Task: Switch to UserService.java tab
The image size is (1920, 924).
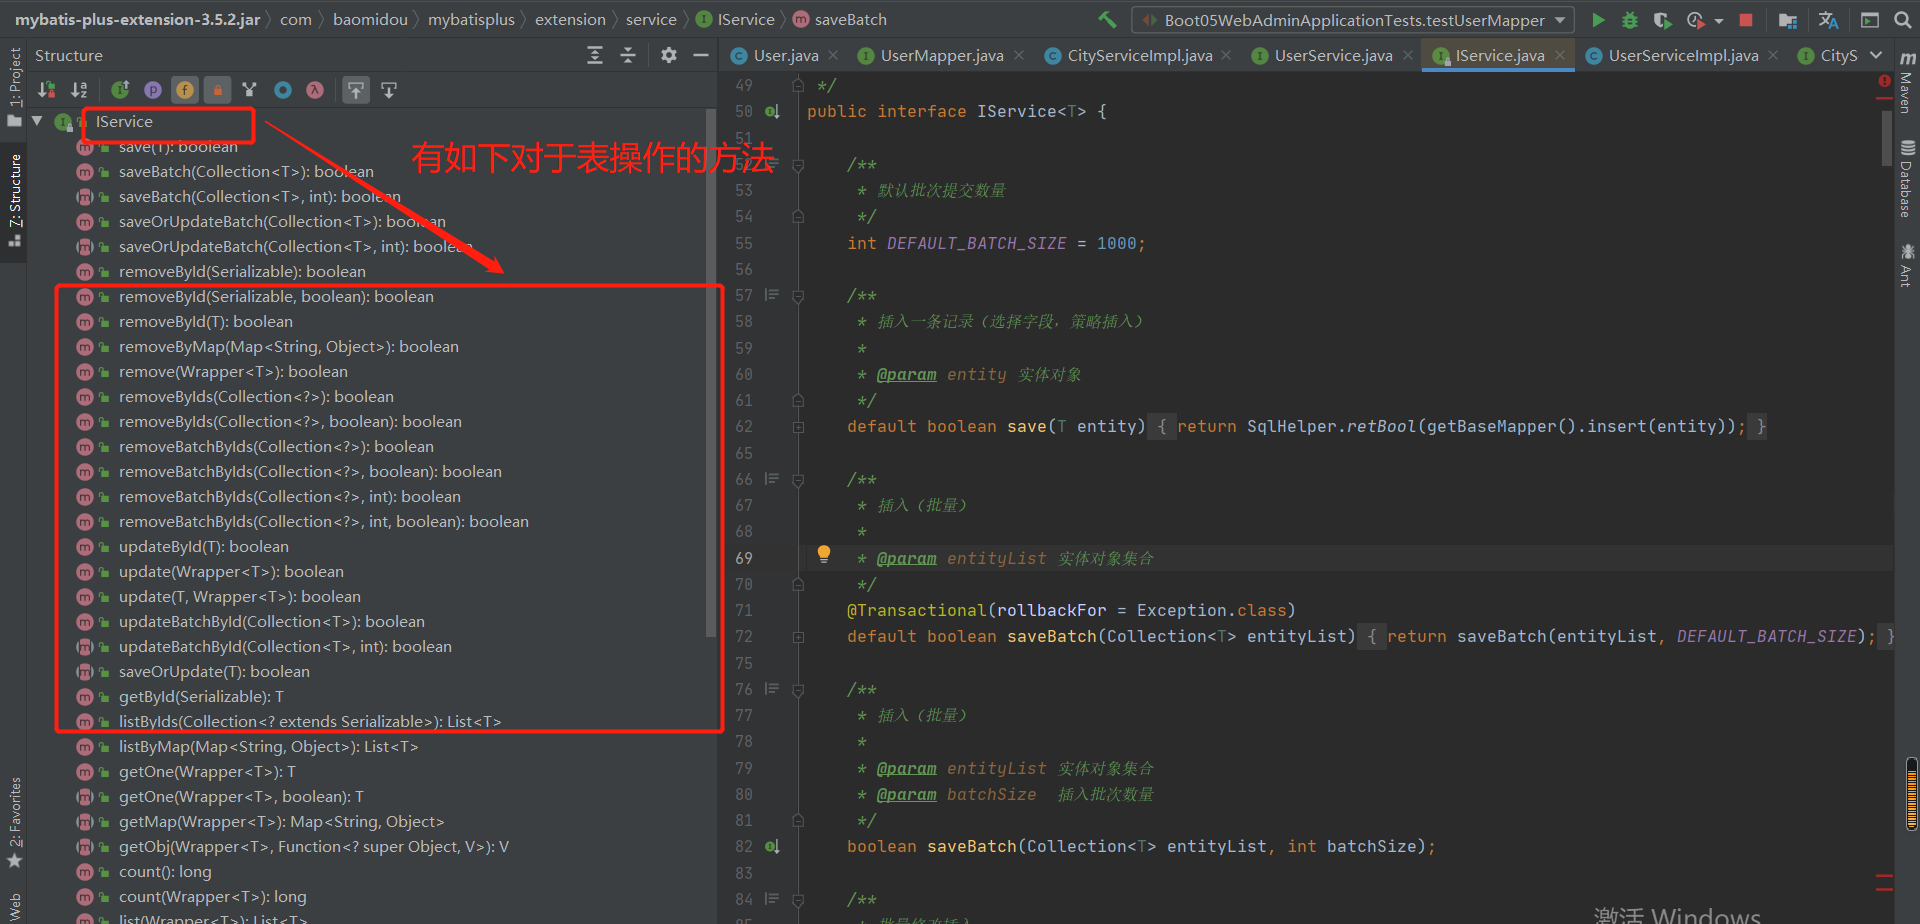Action: (x=1333, y=55)
